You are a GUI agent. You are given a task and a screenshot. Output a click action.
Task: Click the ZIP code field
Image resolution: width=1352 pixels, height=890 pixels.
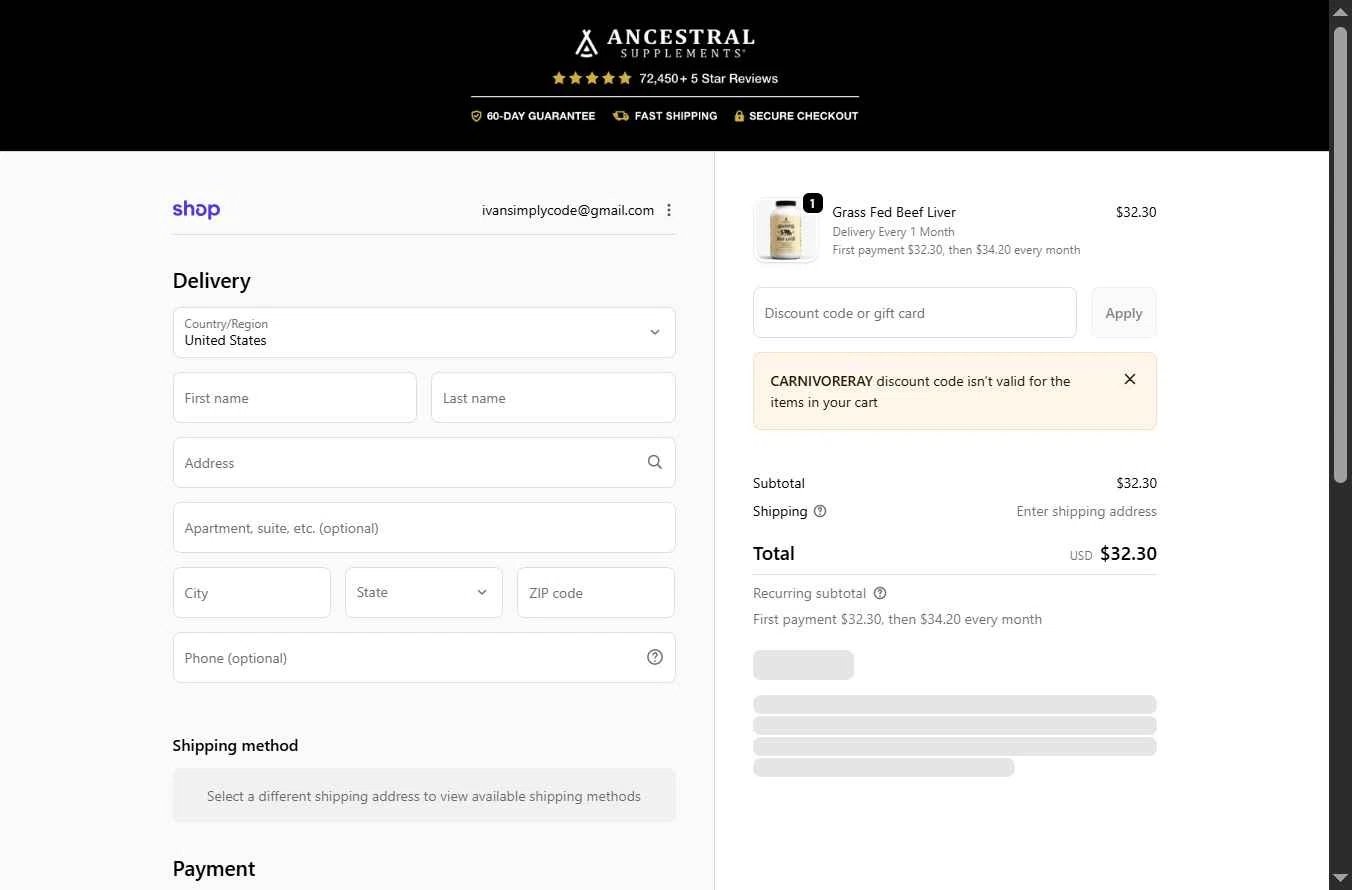click(x=596, y=592)
